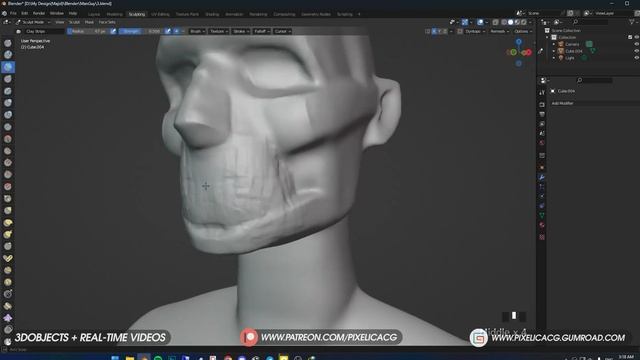Toggle strength pen pressure button

click(x=168, y=31)
